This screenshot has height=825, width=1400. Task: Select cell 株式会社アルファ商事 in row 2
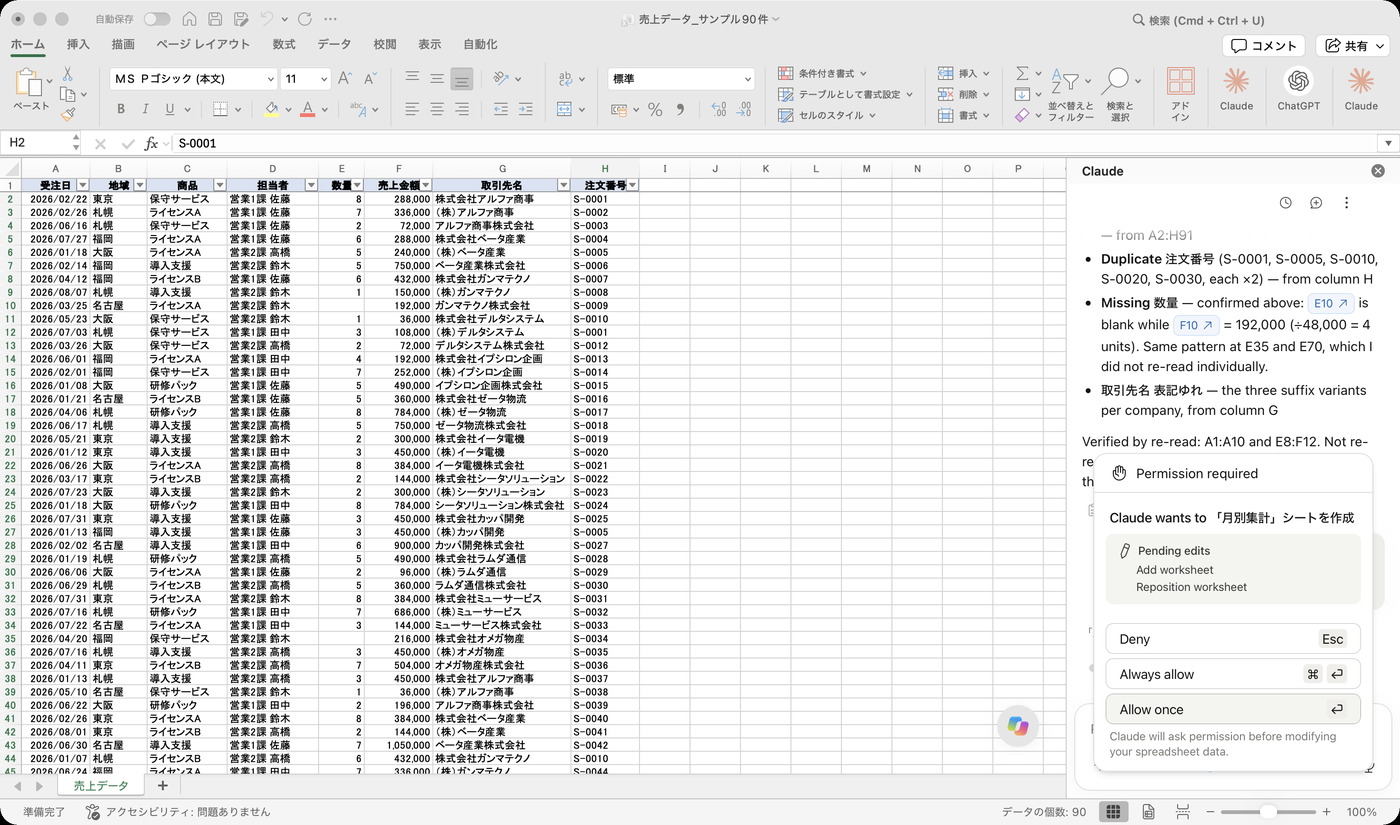(501, 199)
